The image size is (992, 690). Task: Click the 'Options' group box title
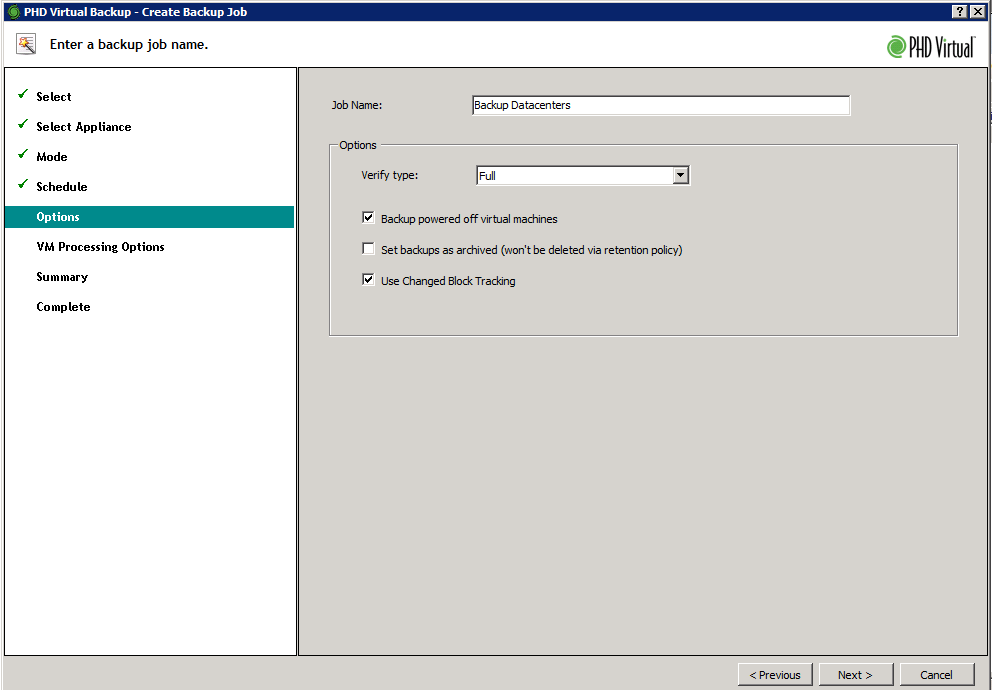tap(358, 145)
